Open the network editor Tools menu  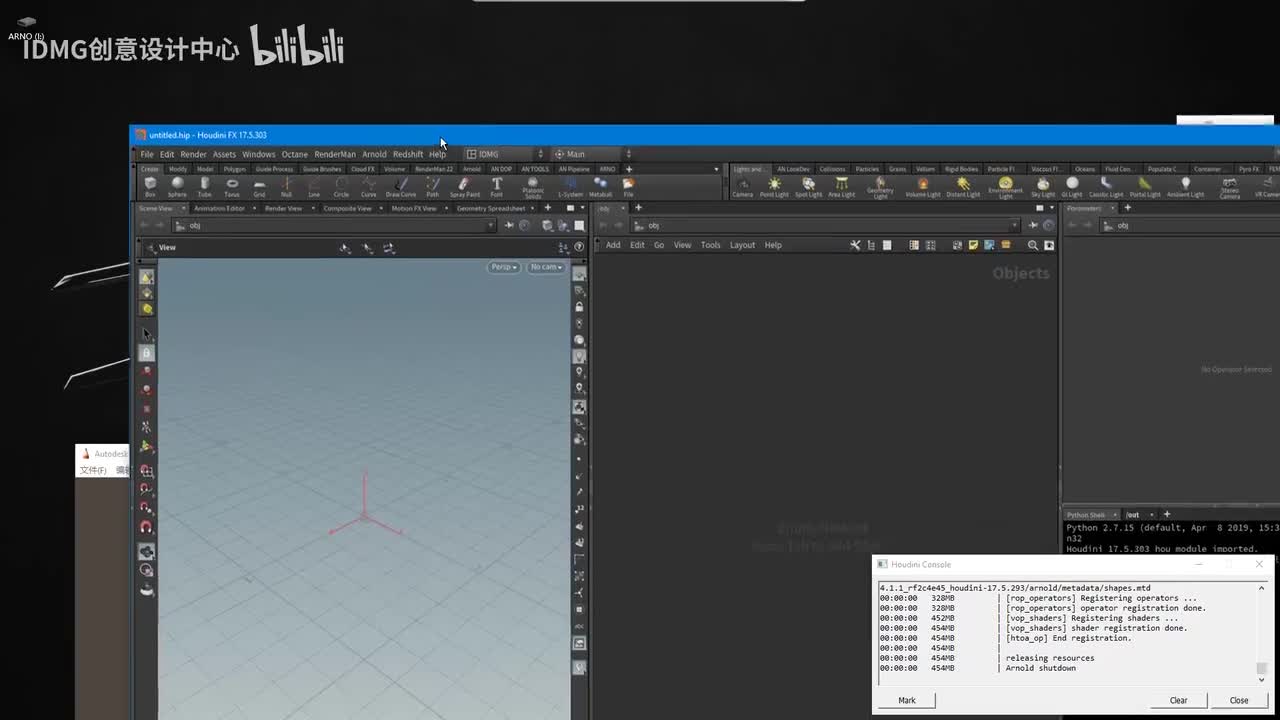click(710, 245)
